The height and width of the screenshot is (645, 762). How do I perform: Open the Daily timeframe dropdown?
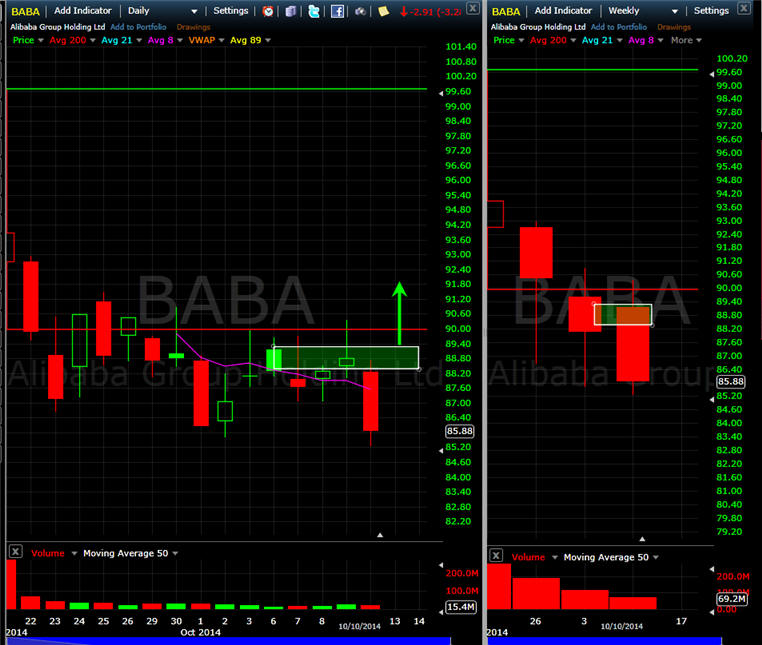pyautogui.click(x=162, y=11)
